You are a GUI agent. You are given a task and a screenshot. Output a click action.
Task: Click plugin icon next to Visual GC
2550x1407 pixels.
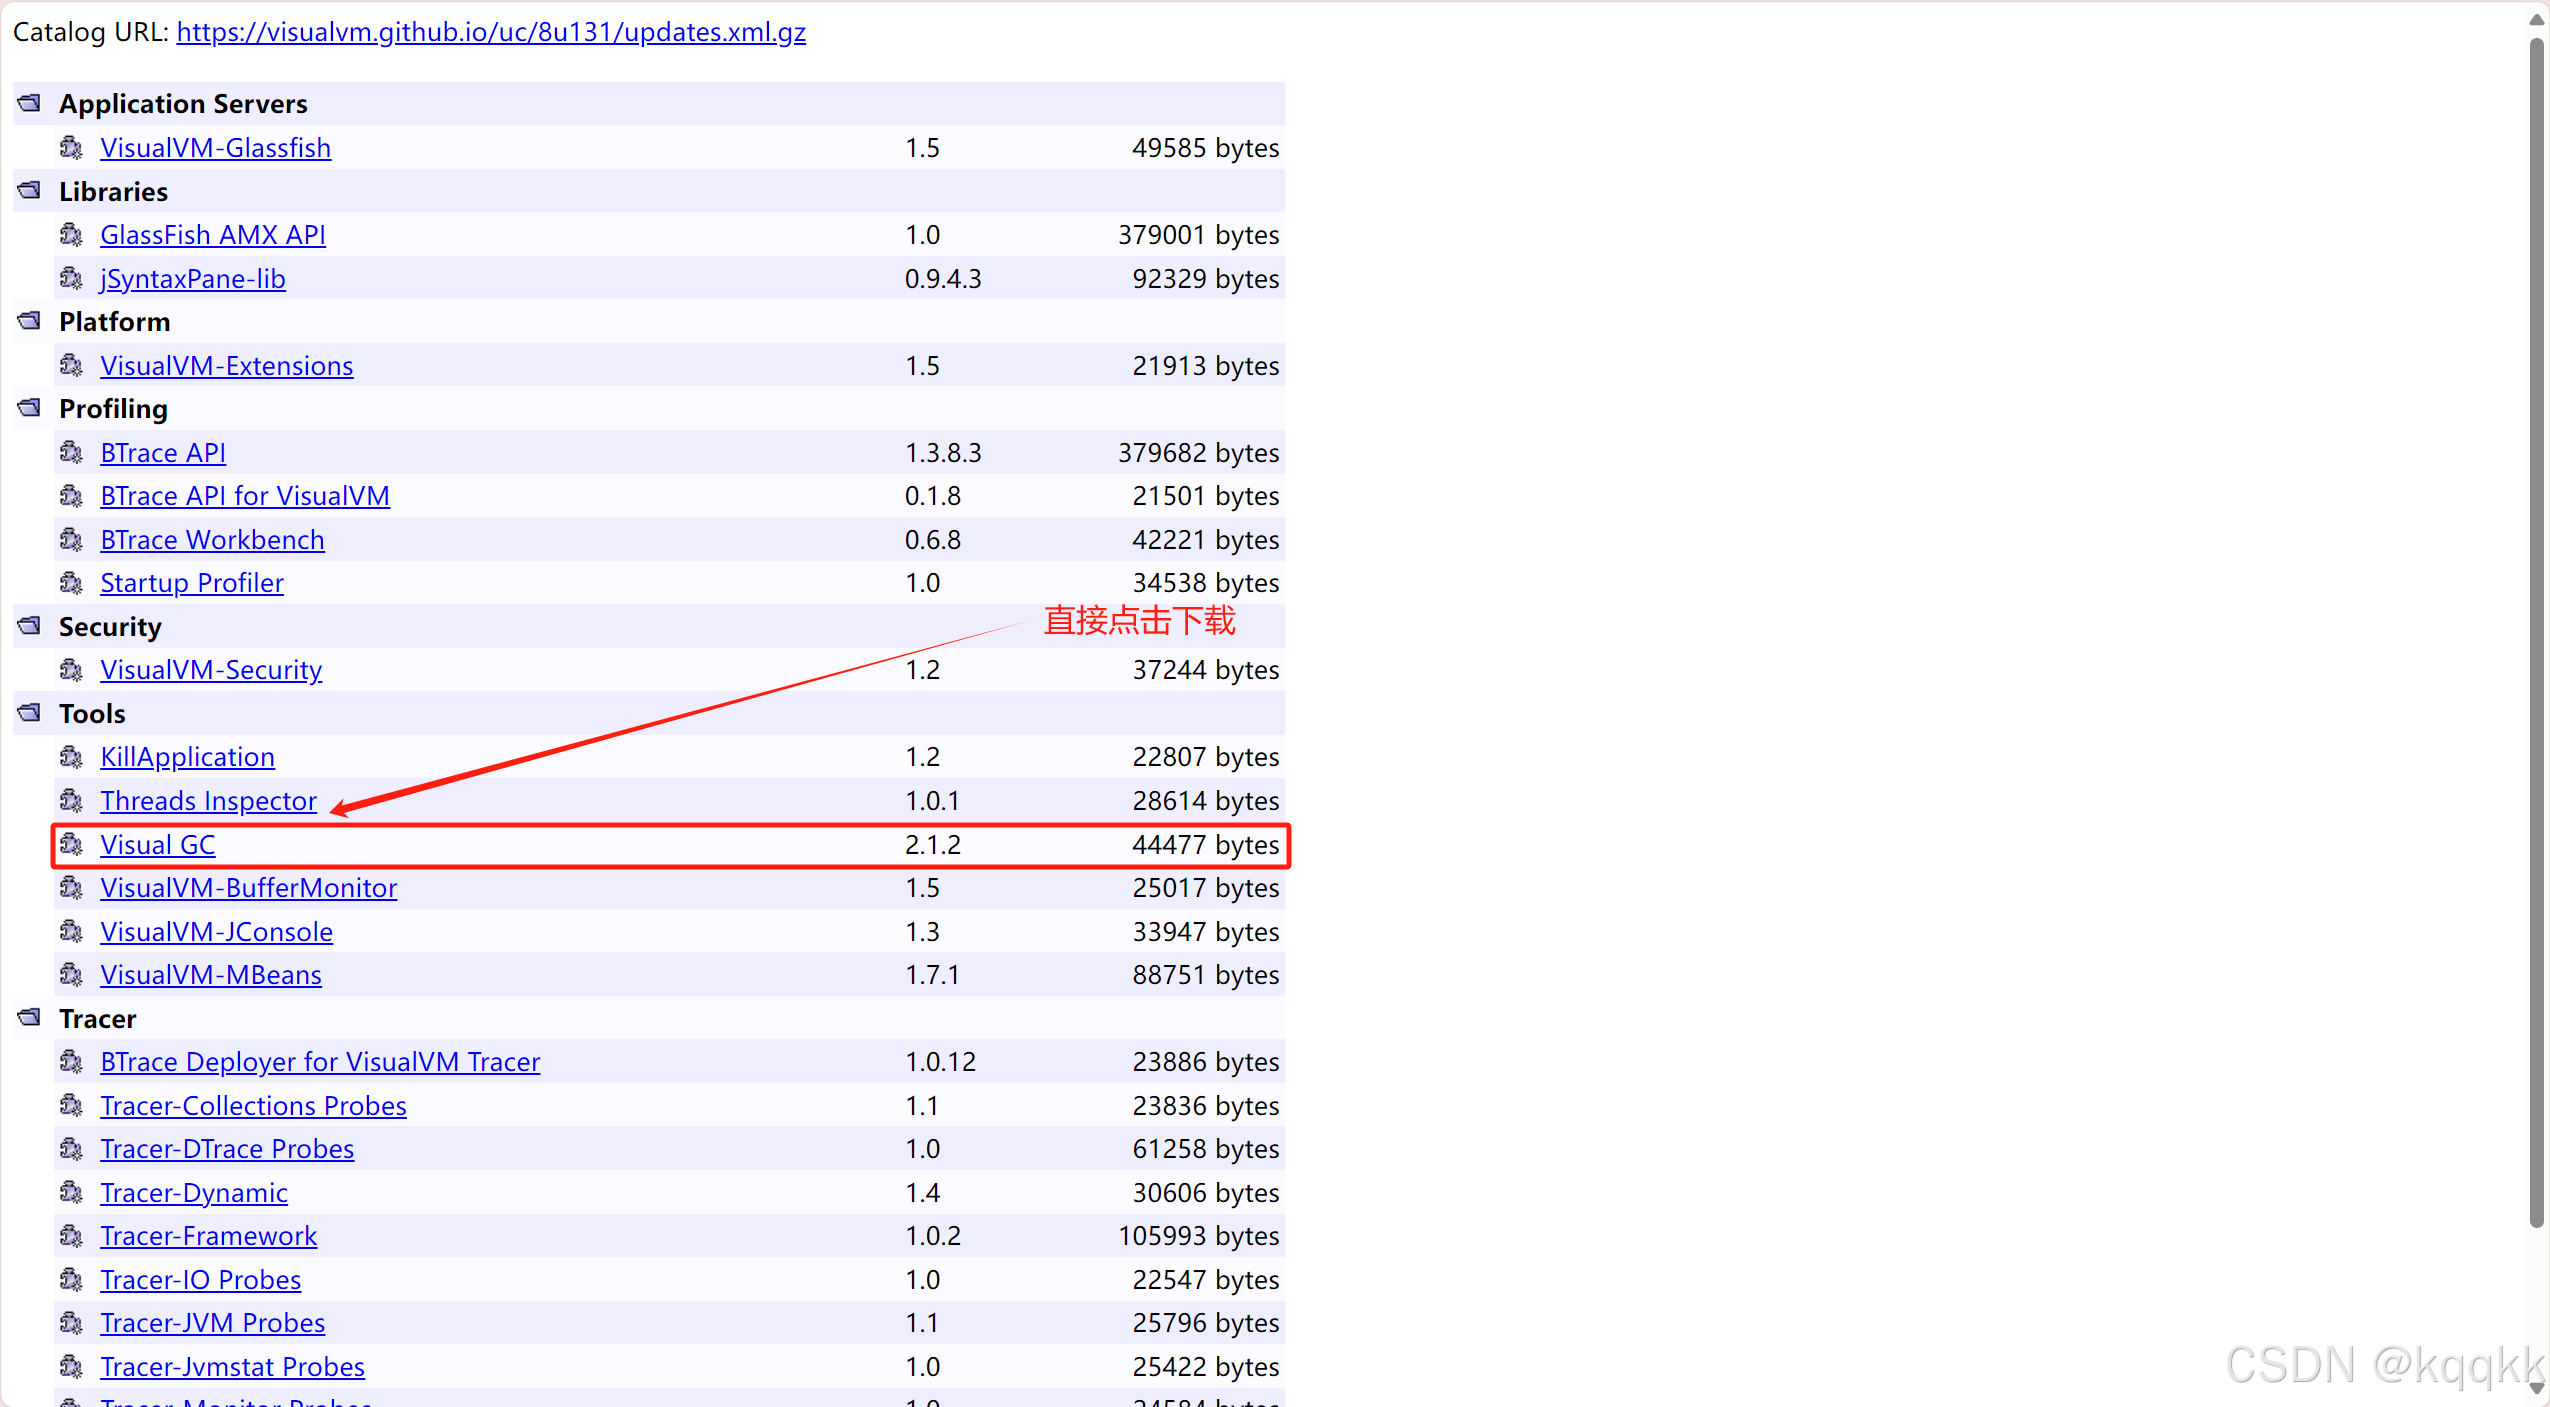coord(71,845)
